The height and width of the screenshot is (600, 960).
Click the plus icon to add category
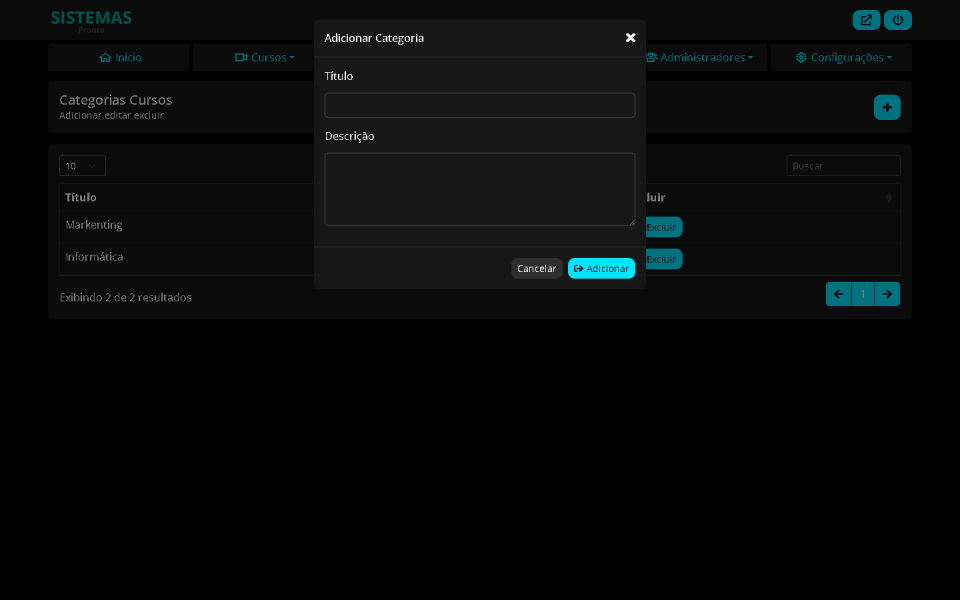[887, 107]
